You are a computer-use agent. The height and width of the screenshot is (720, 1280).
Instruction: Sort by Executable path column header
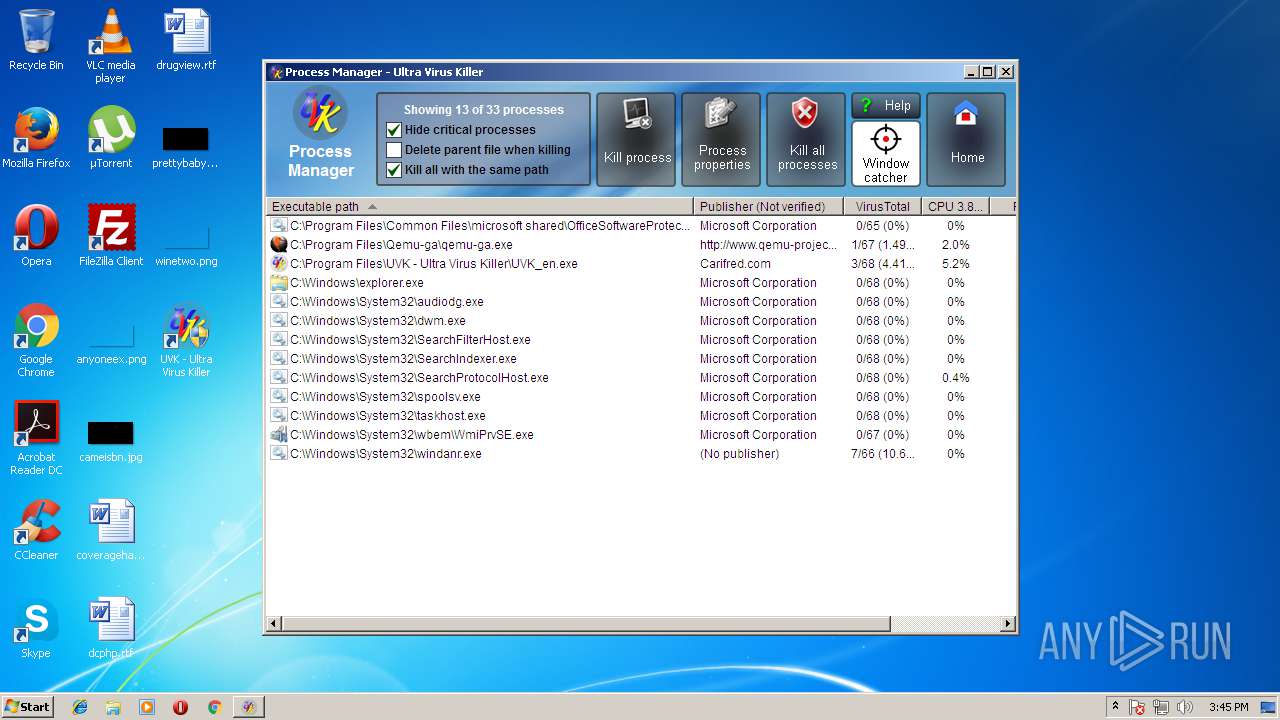pyautogui.click(x=479, y=206)
